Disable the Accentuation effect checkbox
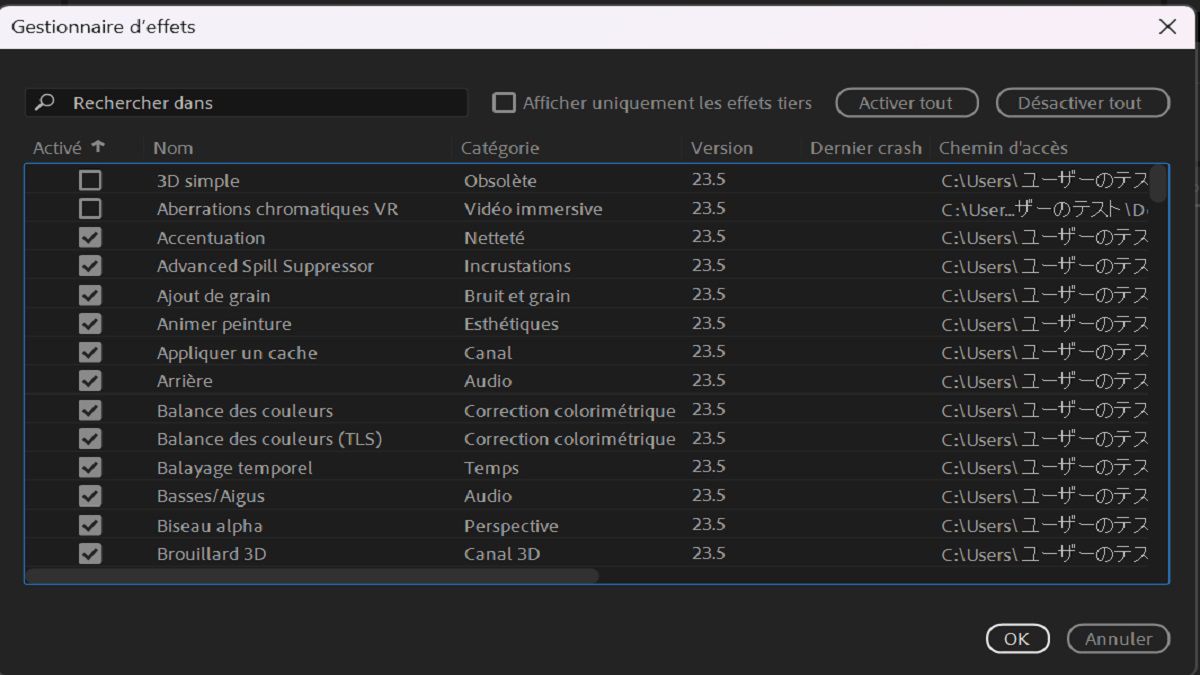This screenshot has width=1200, height=675. tap(91, 238)
